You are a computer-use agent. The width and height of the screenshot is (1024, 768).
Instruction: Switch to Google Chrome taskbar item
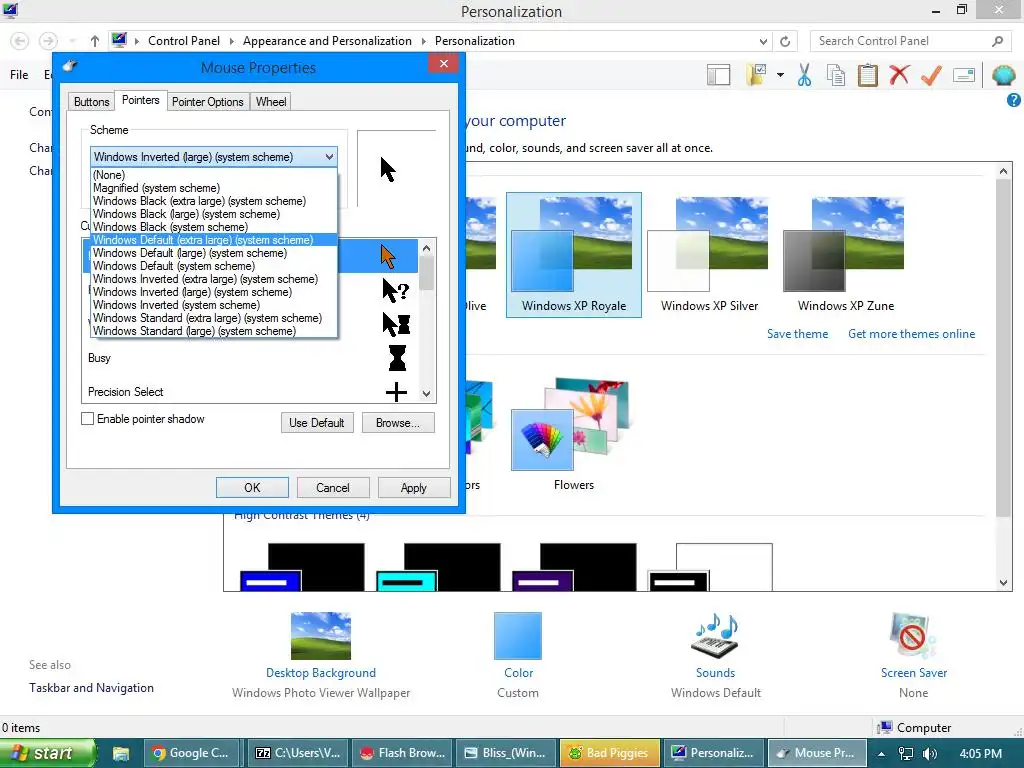pos(191,753)
